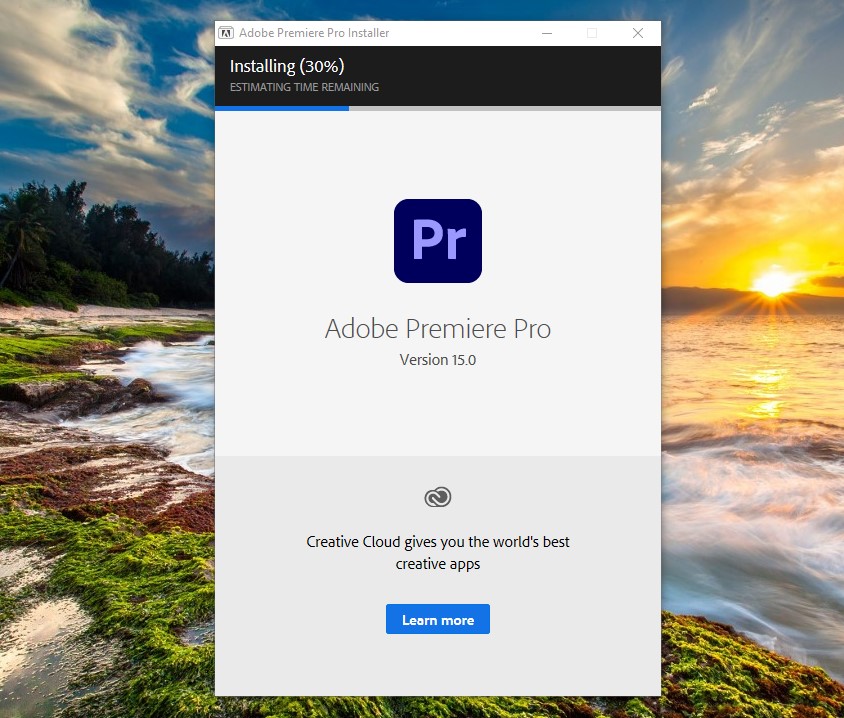Click the 'Adobe Premiere Pro Installer' window title
The width and height of the screenshot is (844, 718).
314,33
